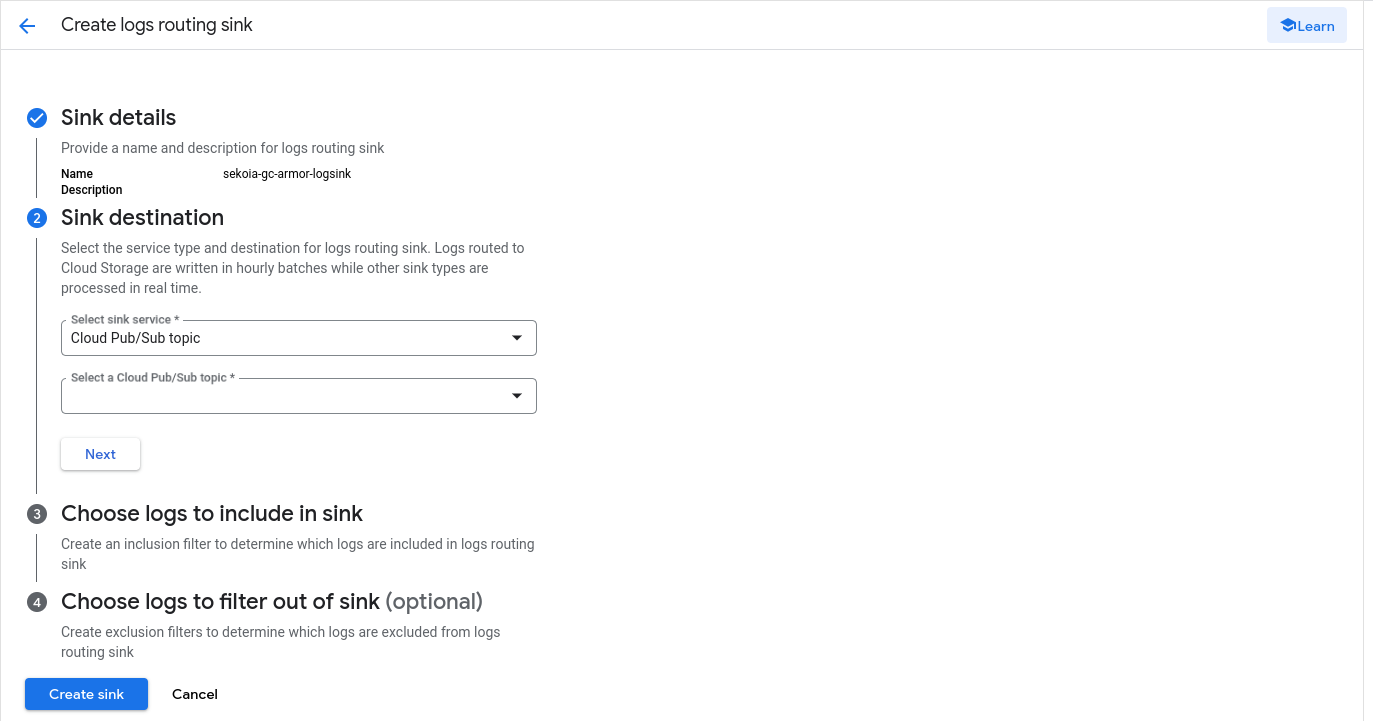
Task: Open the Cloud Pub/Sub topic dropdown arrow
Action: pyautogui.click(x=517, y=396)
